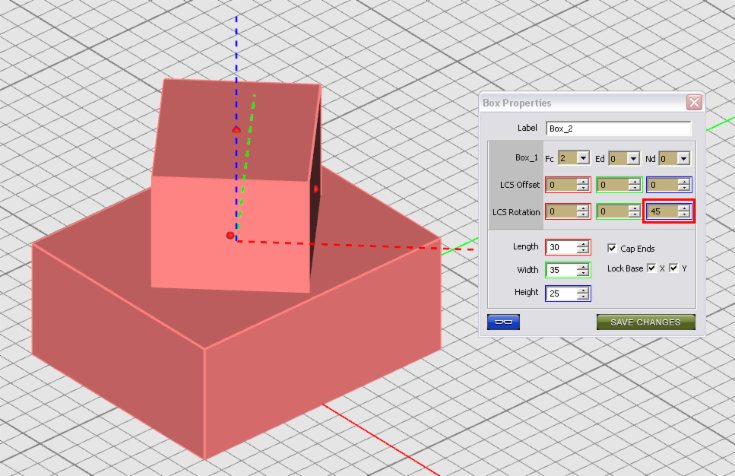Click the Box_1 parent label text
Image resolution: width=735 pixels, height=476 pixels.
(x=526, y=158)
